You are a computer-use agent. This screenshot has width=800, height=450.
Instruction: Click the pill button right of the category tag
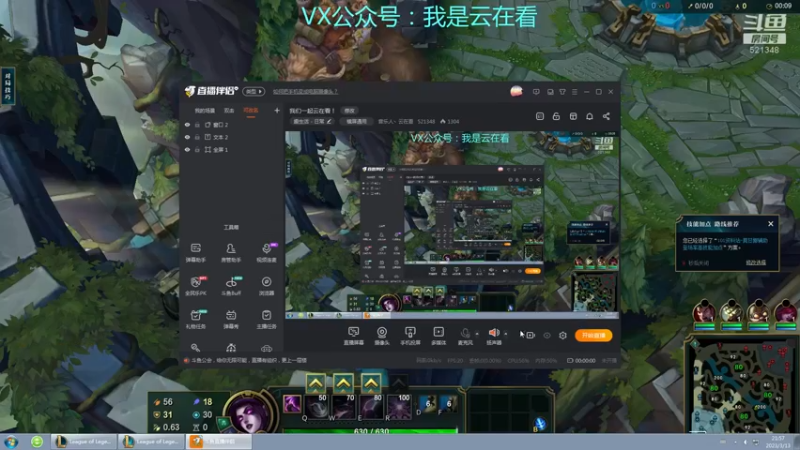[356, 121]
